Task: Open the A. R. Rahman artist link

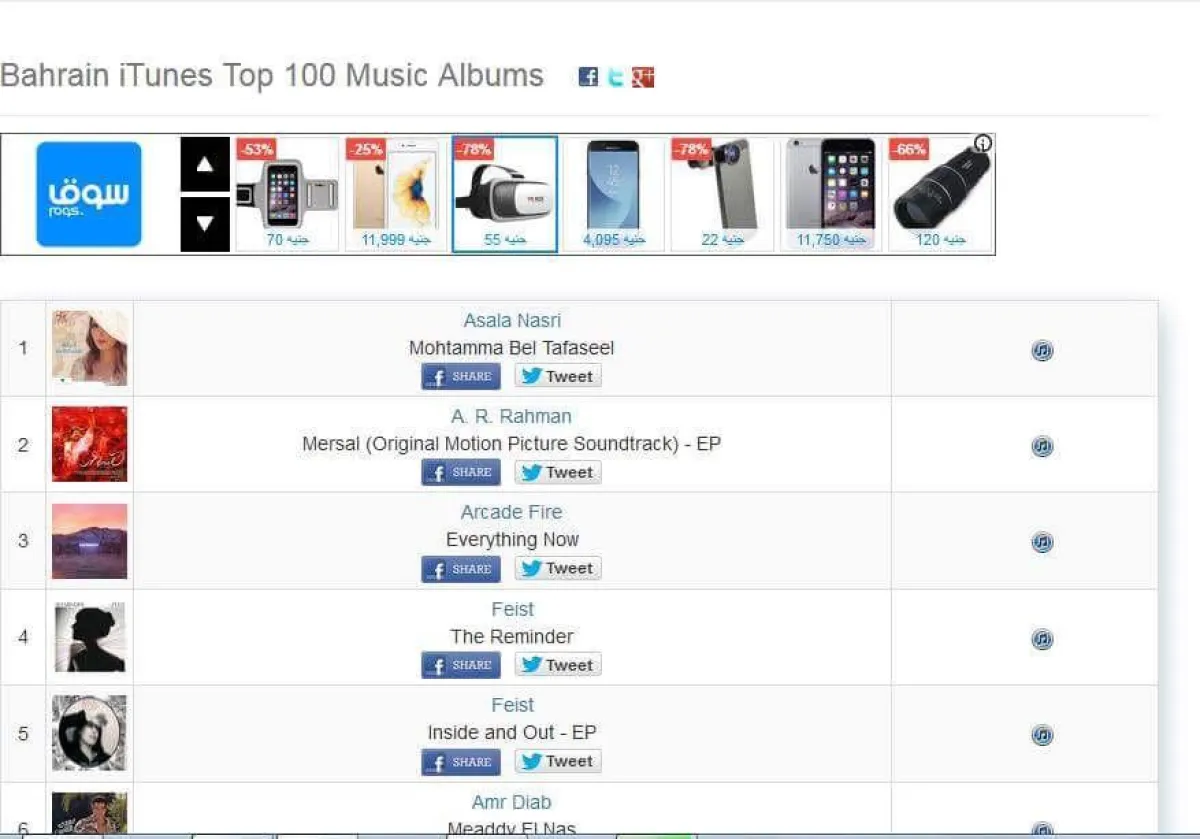Action: click(512, 416)
